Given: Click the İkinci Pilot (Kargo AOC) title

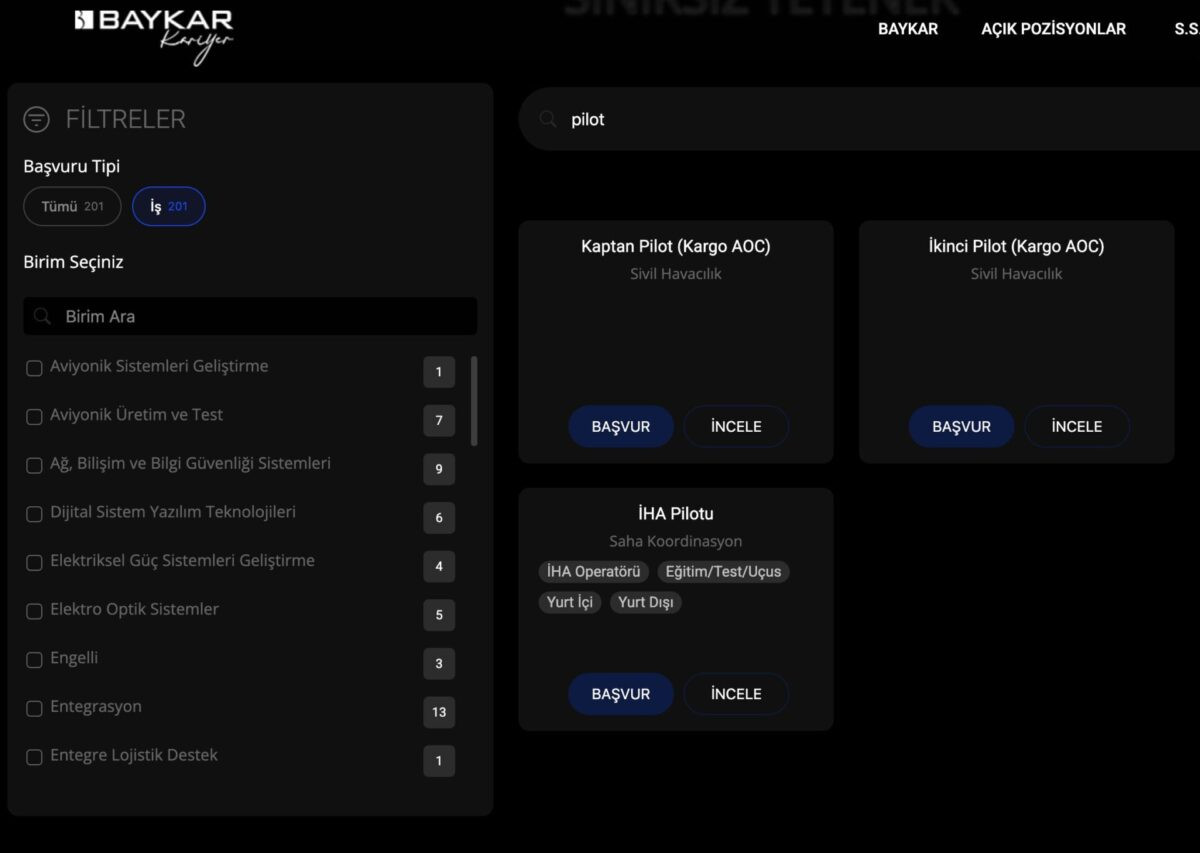Looking at the screenshot, I should coord(1016,246).
